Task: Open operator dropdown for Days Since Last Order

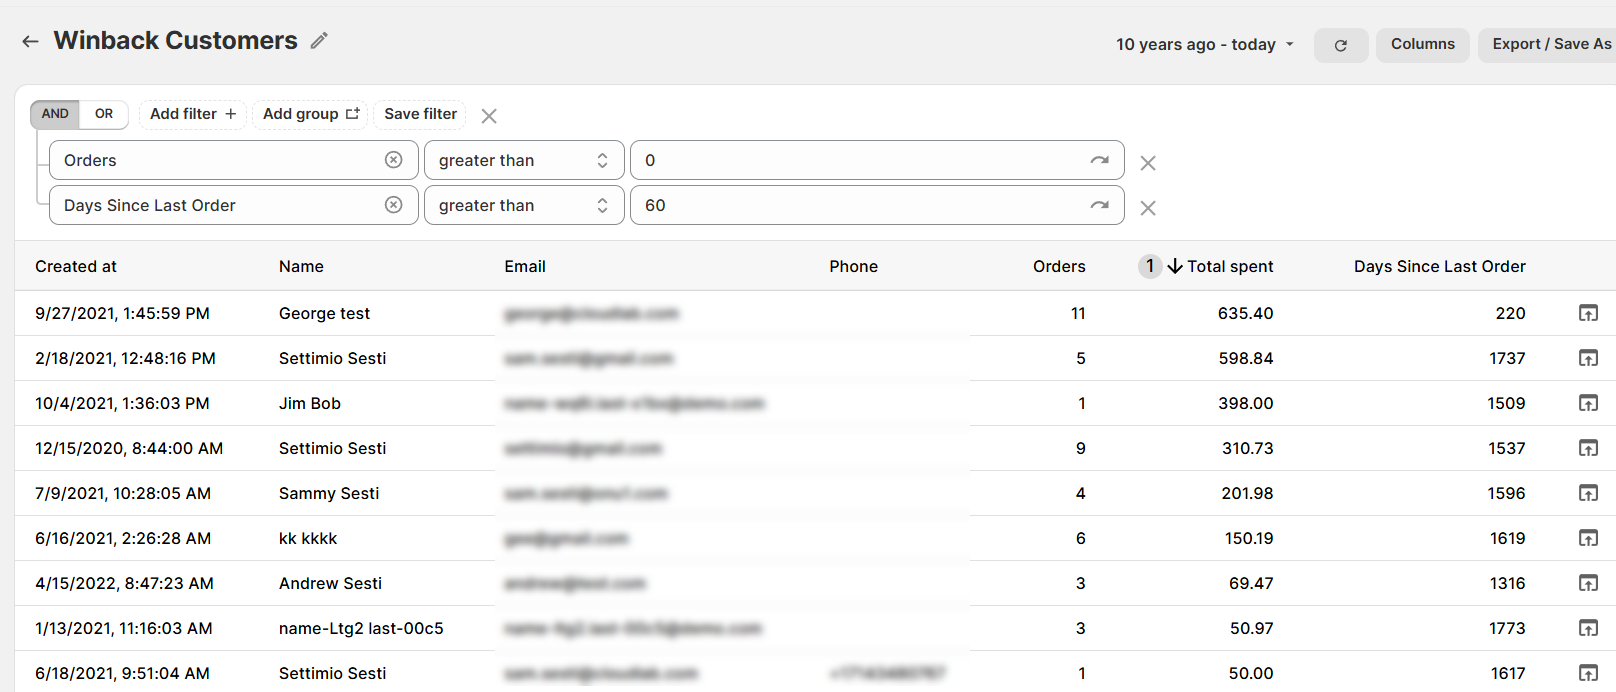Action: 523,205
